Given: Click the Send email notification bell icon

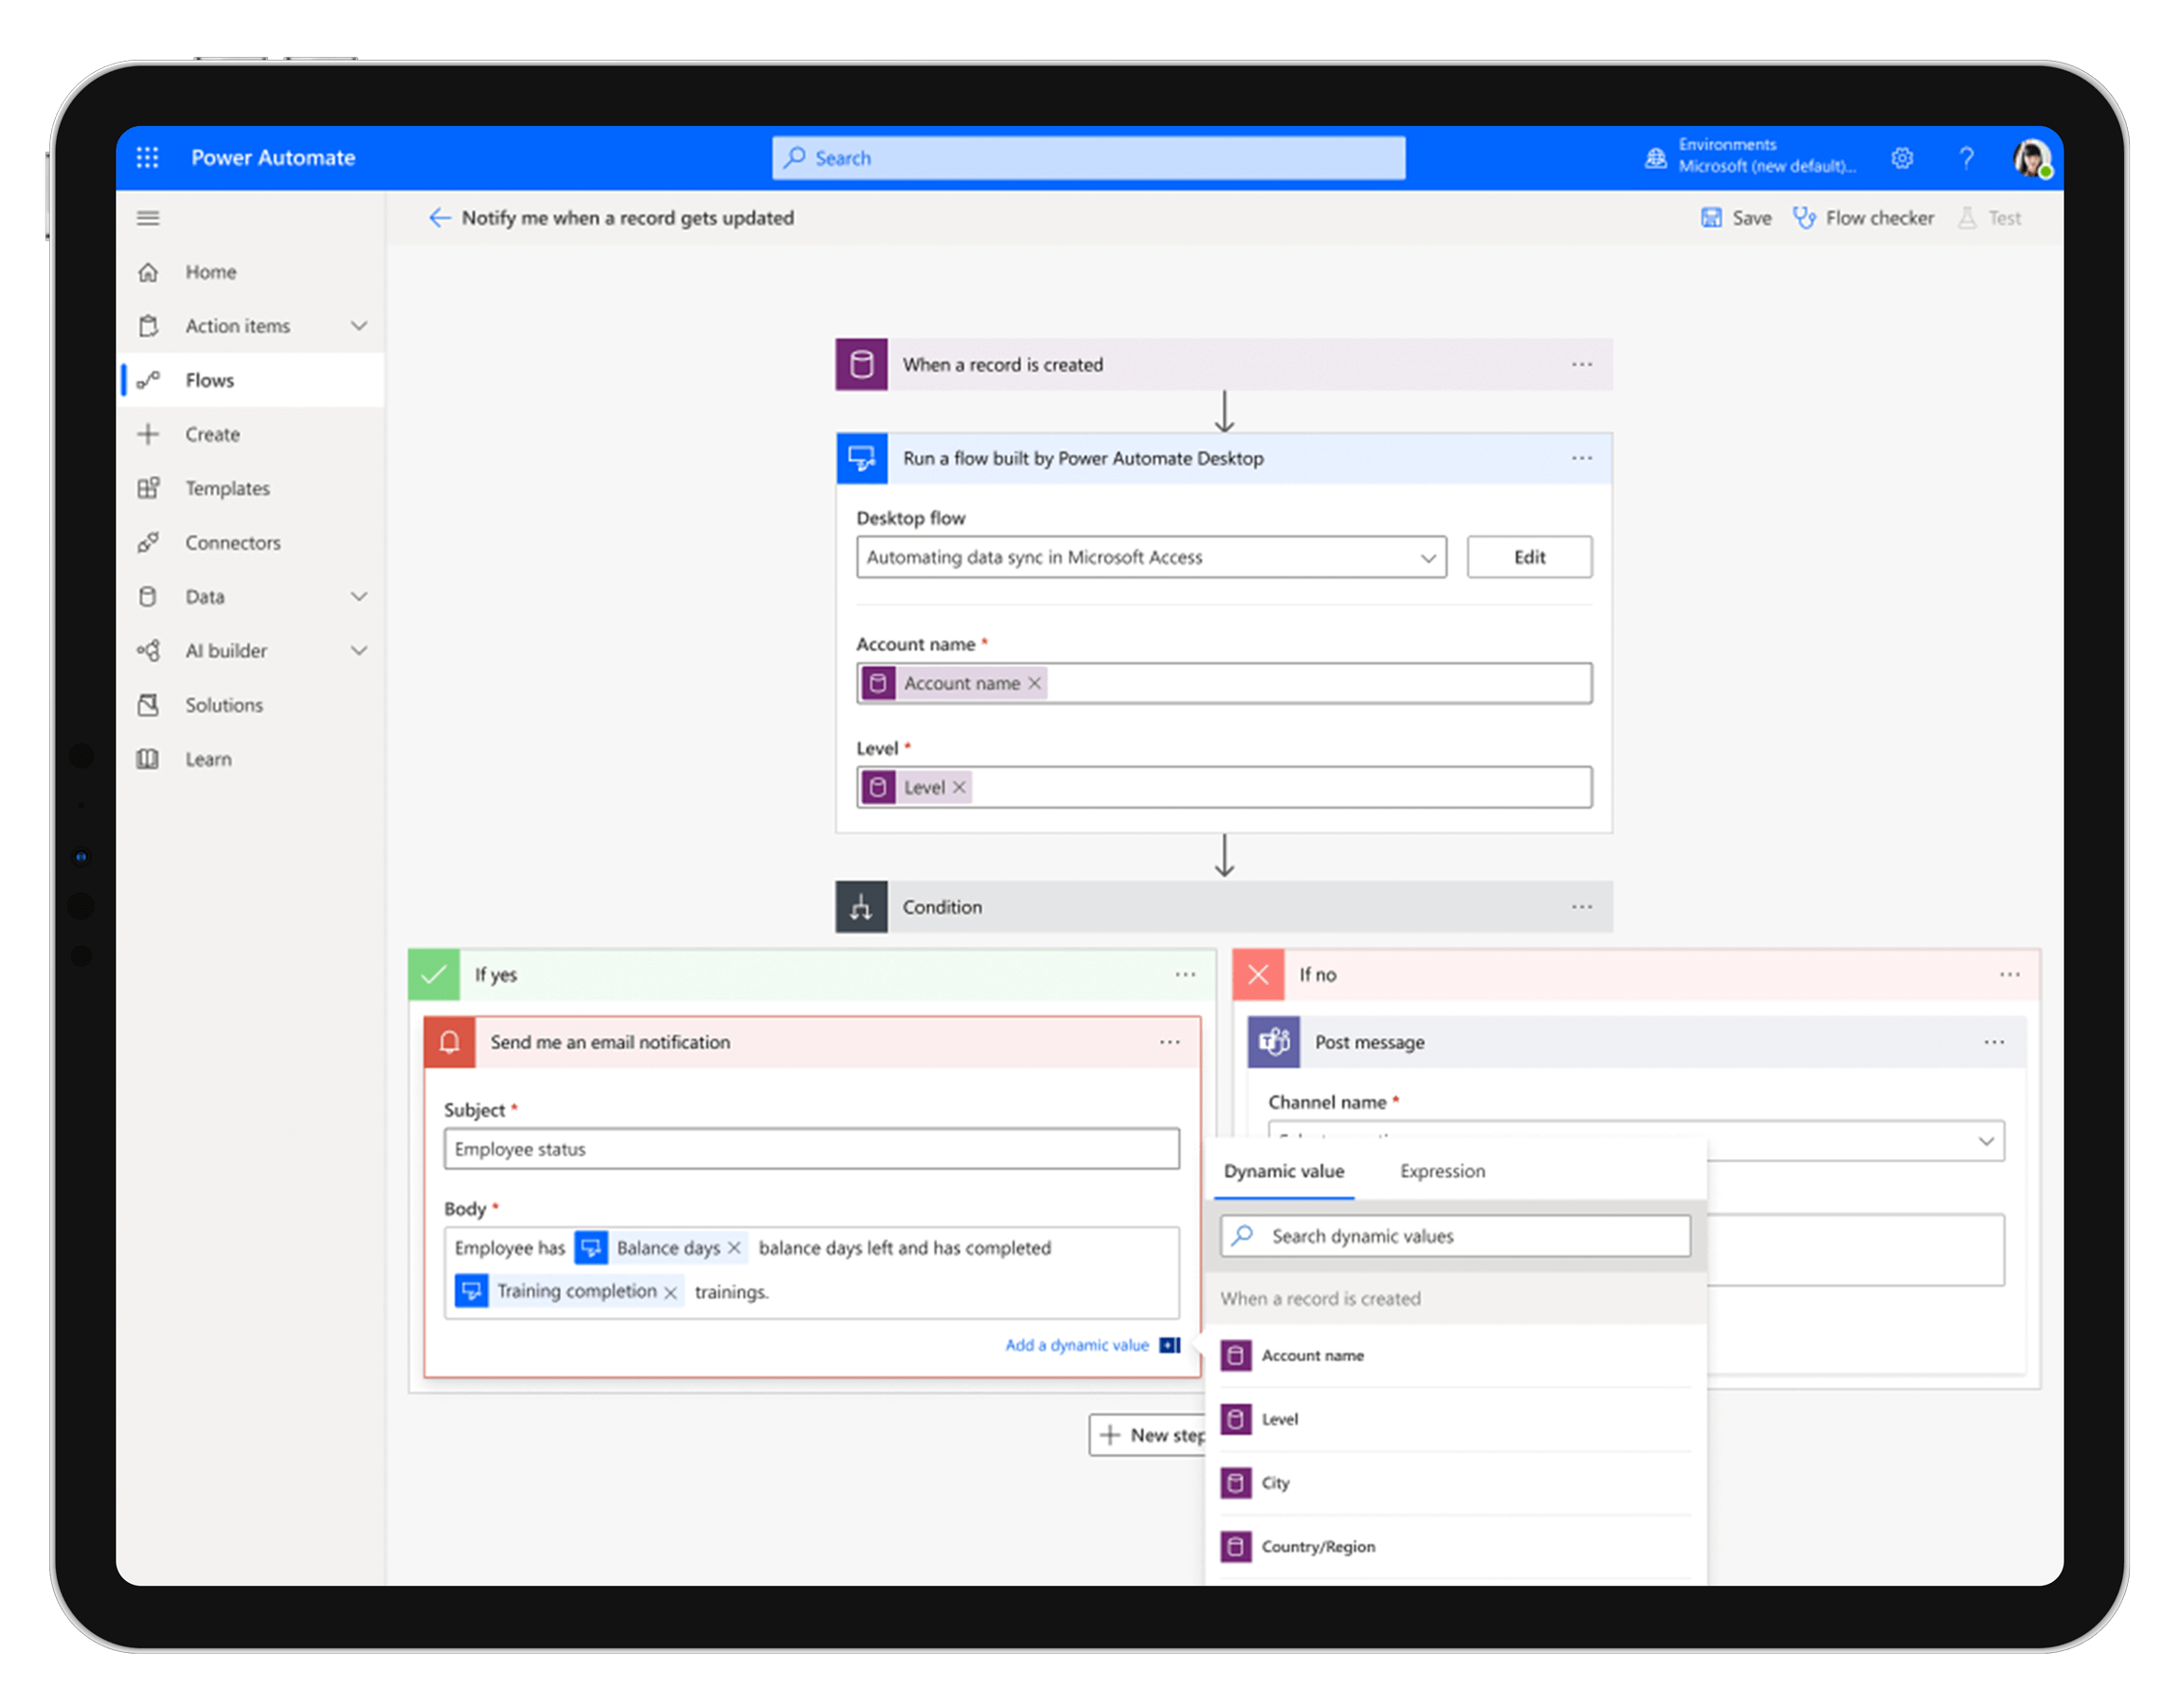Looking at the screenshot, I should pos(457,1041).
